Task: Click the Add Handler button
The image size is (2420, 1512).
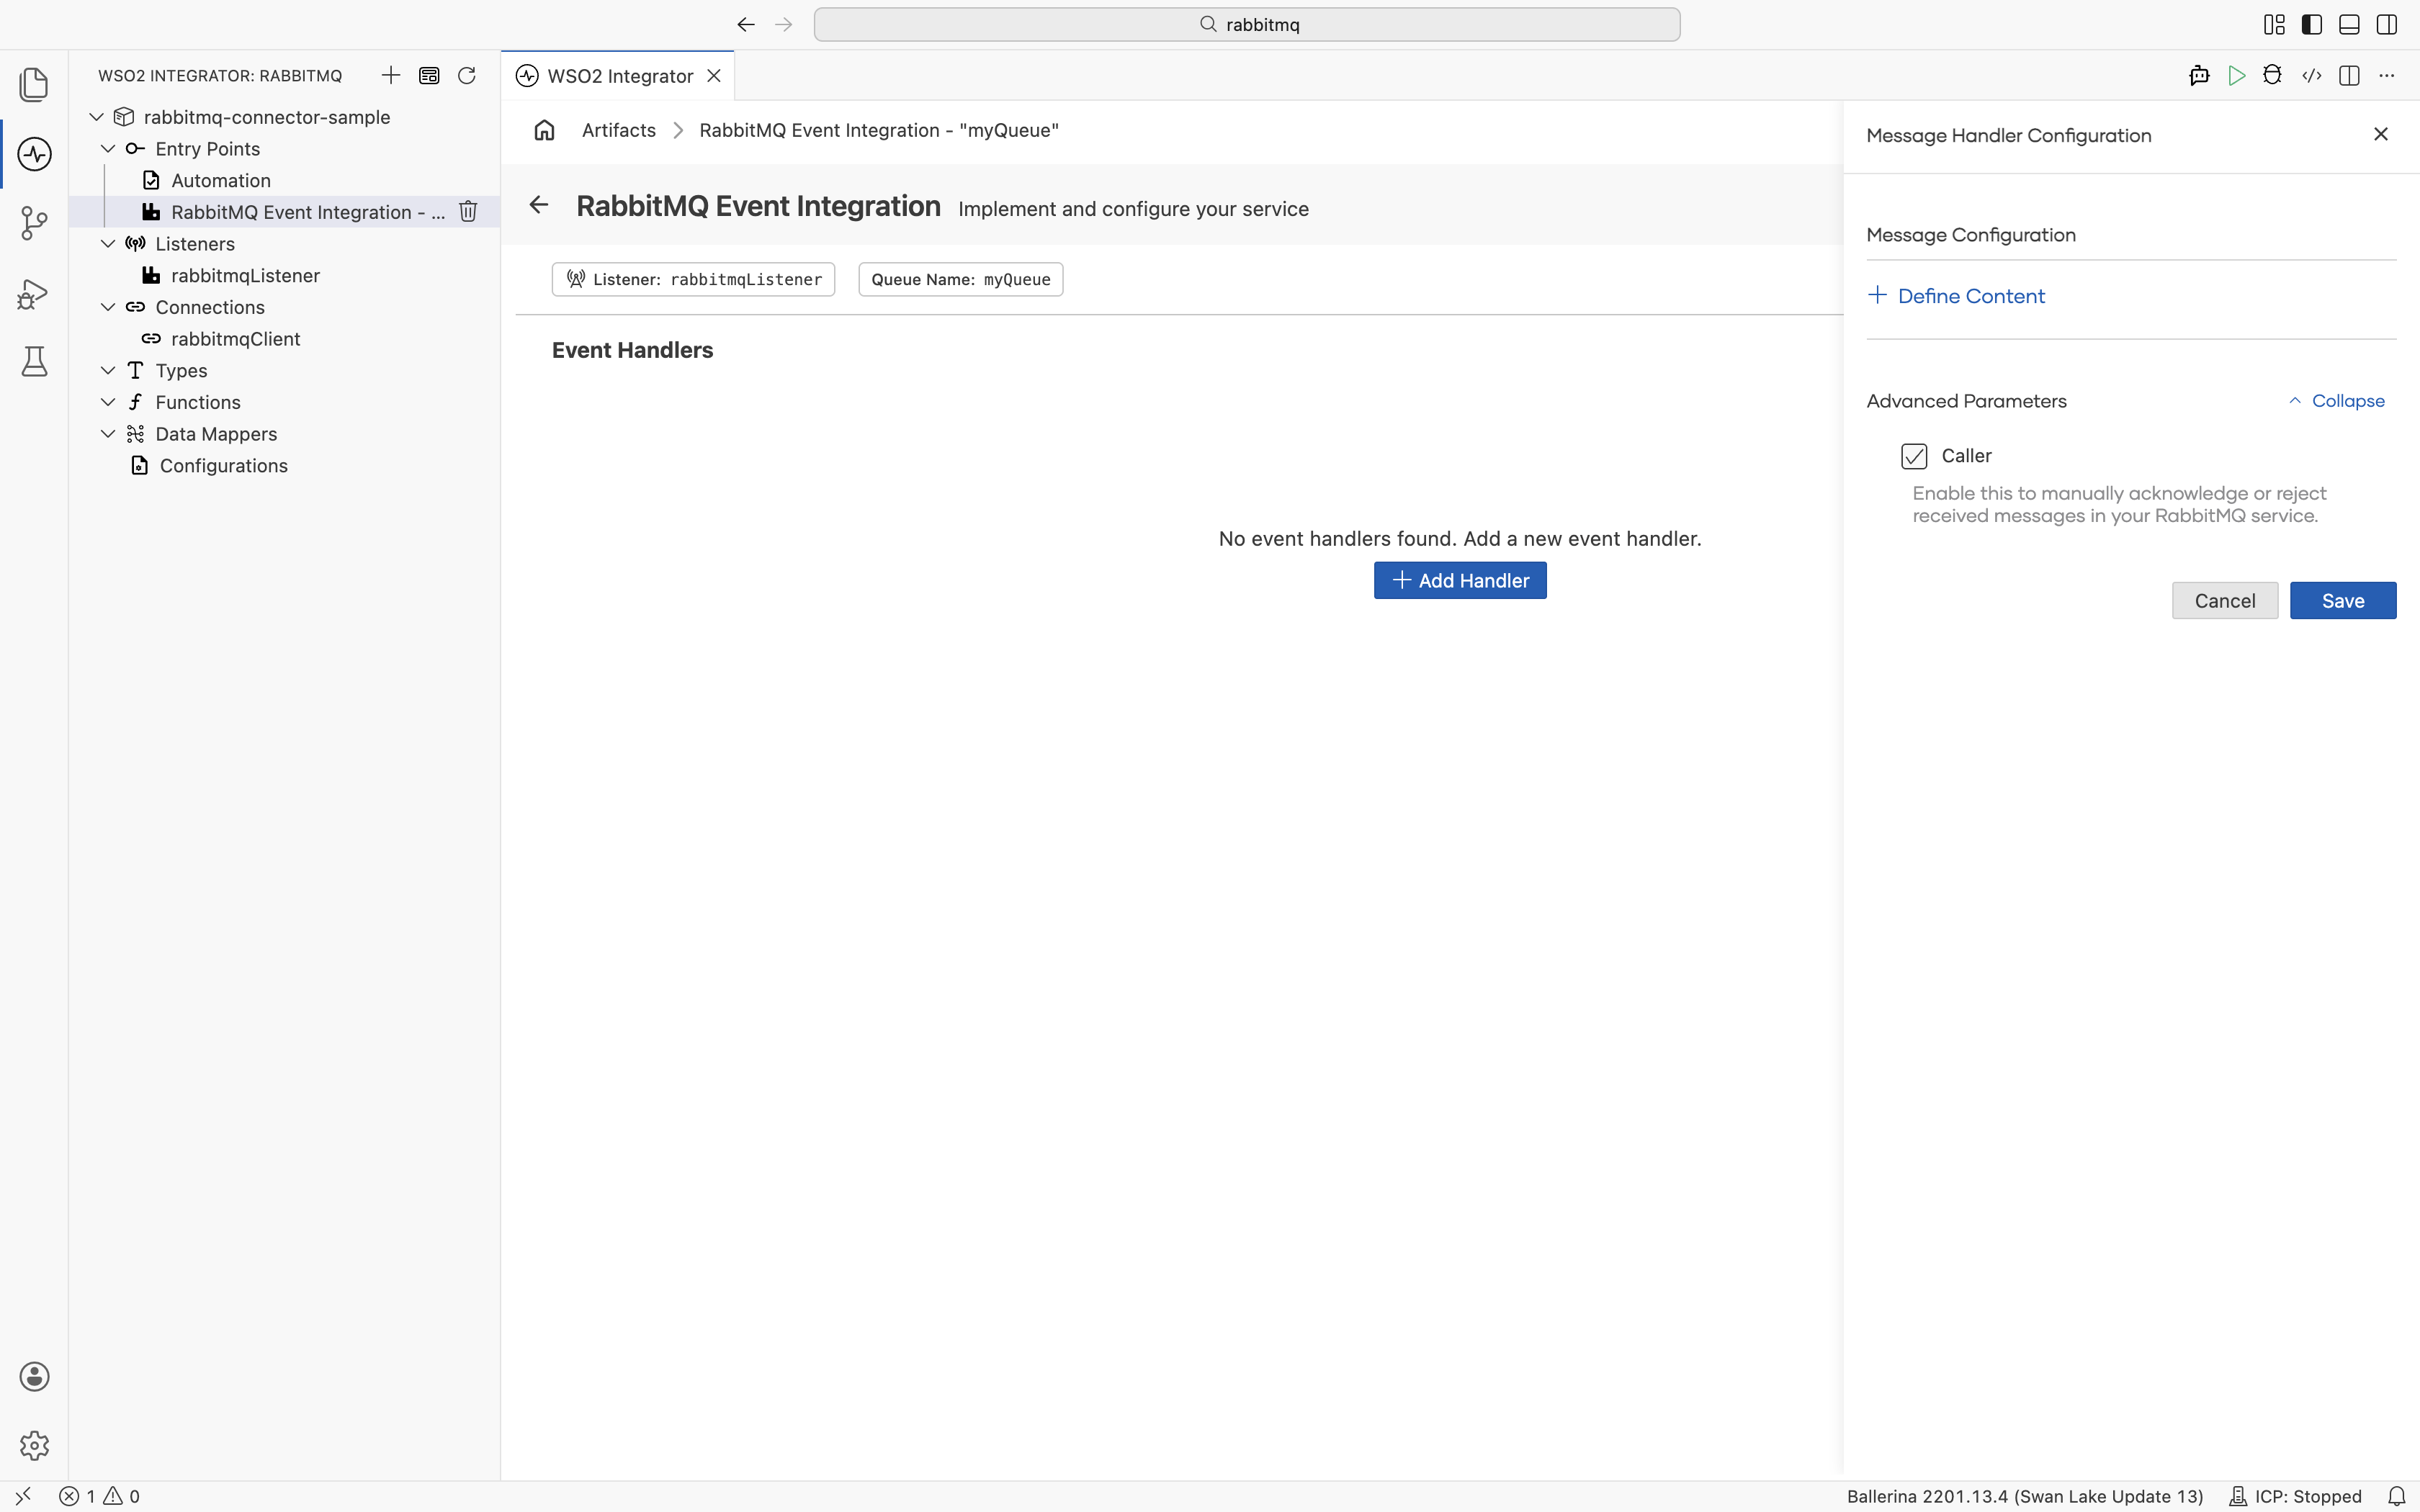Action: [x=1460, y=581]
